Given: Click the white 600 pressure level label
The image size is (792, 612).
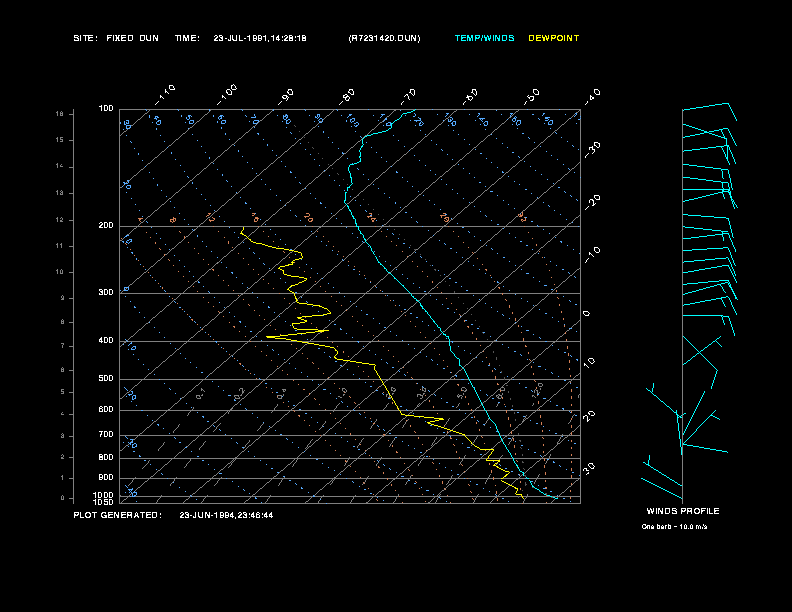Looking at the screenshot, I should [x=106, y=410].
